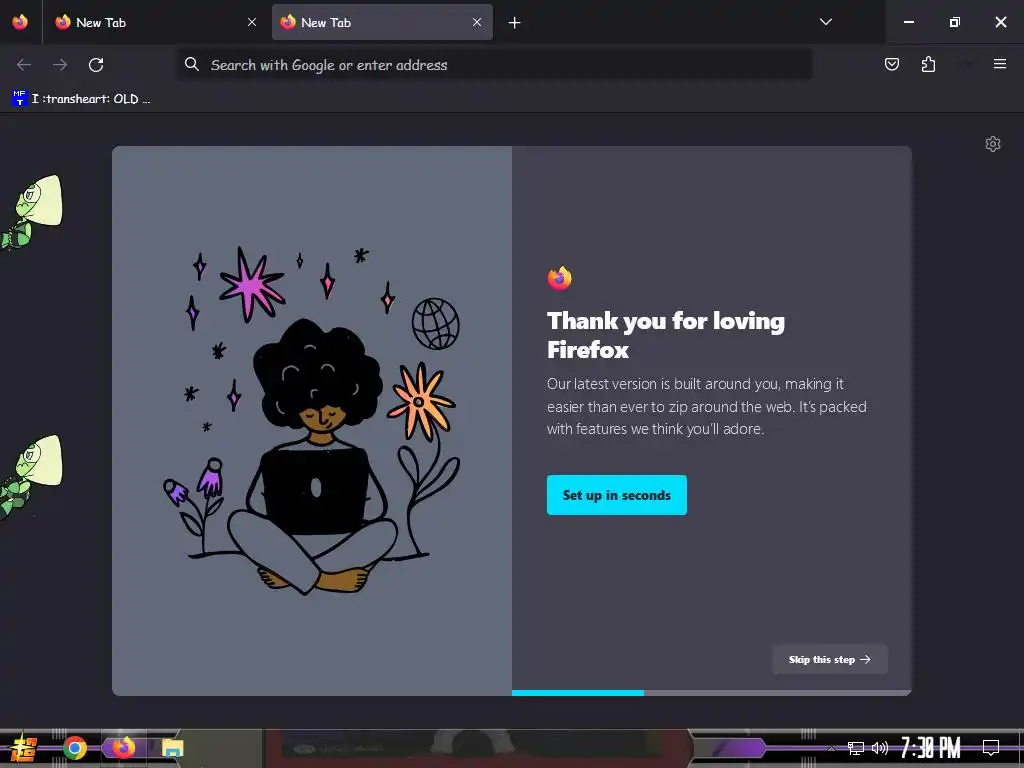
Task: Click the Firefox taskbar icon
Action: [x=123, y=747]
